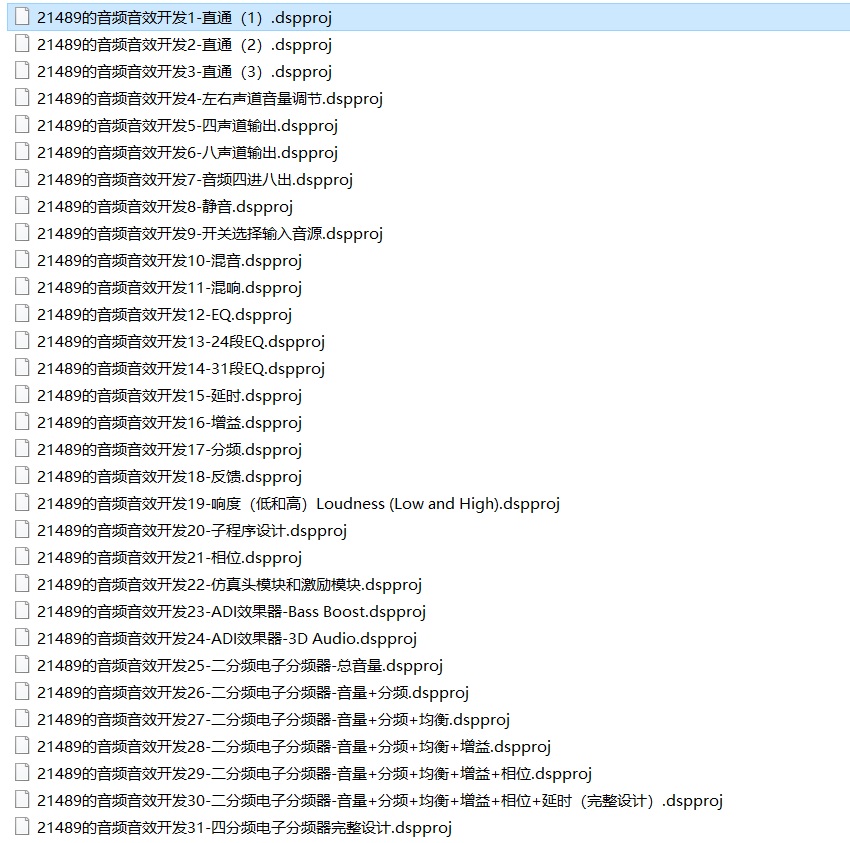Viewport: 850px width, 843px height.
Task: Select file name 音效开发30 (完整设计).dspproj
Action: (x=380, y=801)
